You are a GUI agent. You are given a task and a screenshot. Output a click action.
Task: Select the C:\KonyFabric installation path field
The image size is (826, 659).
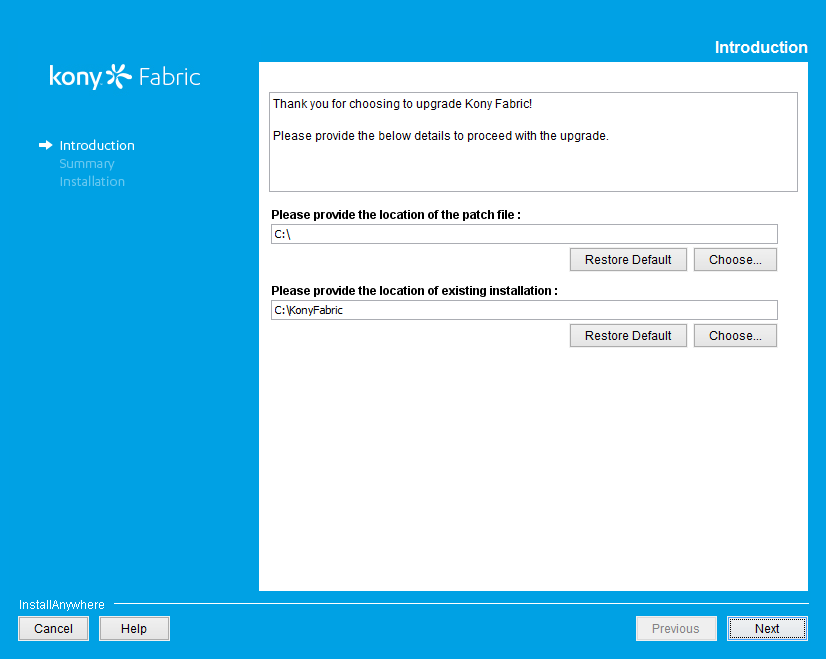point(524,309)
